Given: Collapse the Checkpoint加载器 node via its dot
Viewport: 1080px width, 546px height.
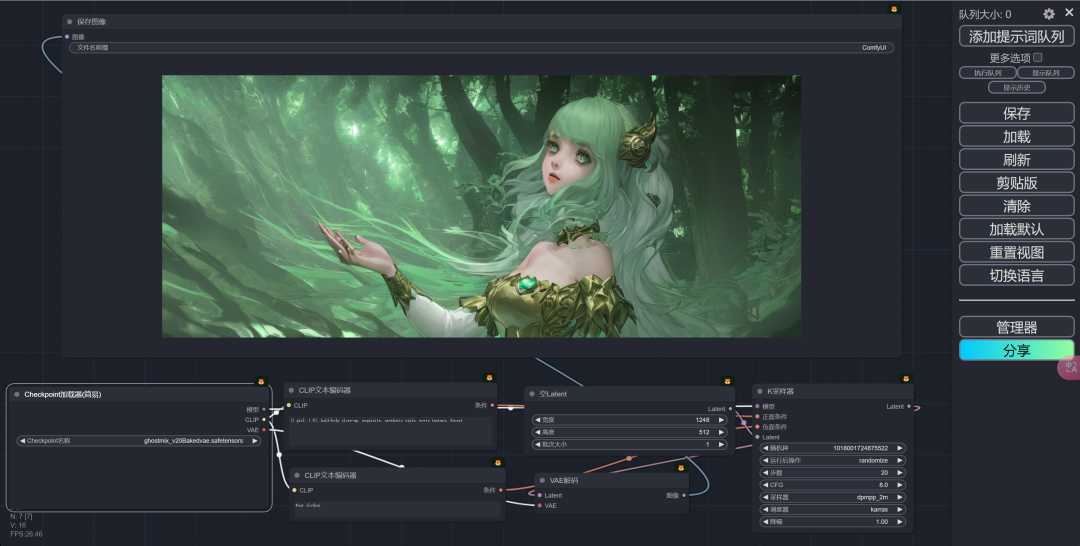Looking at the screenshot, I should click(x=17, y=395).
